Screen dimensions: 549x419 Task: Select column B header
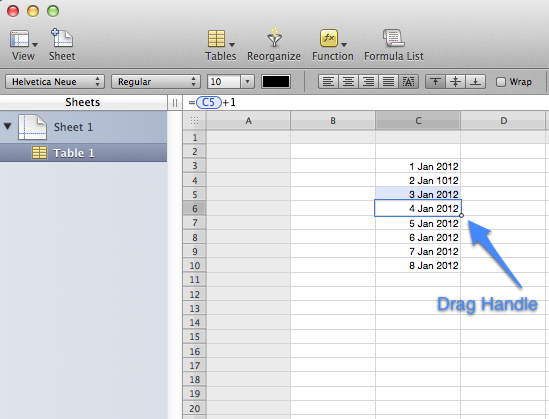pyautogui.click(x=333, y=121)
